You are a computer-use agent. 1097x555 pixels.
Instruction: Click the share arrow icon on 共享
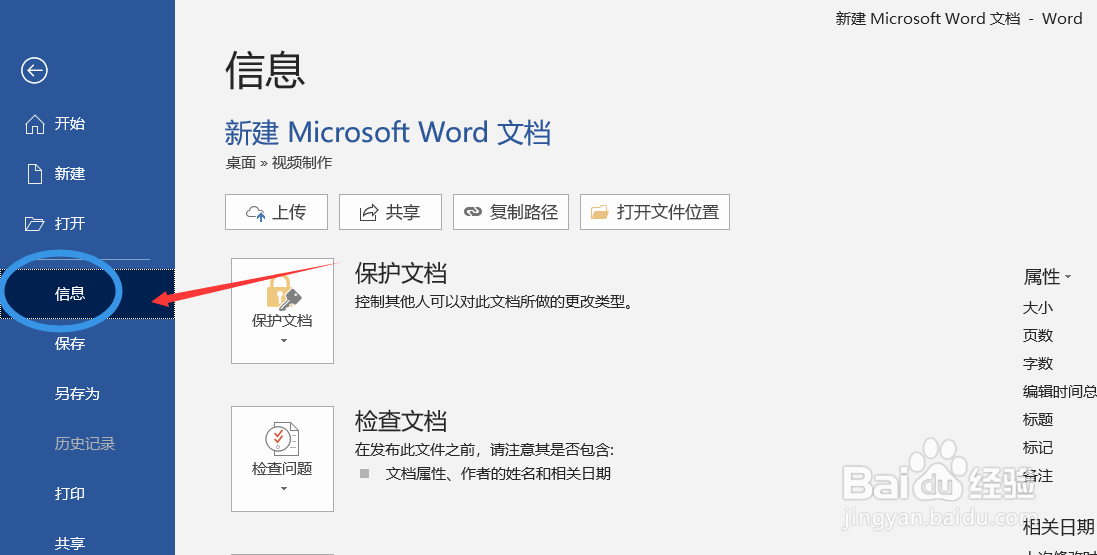[369, 213]
